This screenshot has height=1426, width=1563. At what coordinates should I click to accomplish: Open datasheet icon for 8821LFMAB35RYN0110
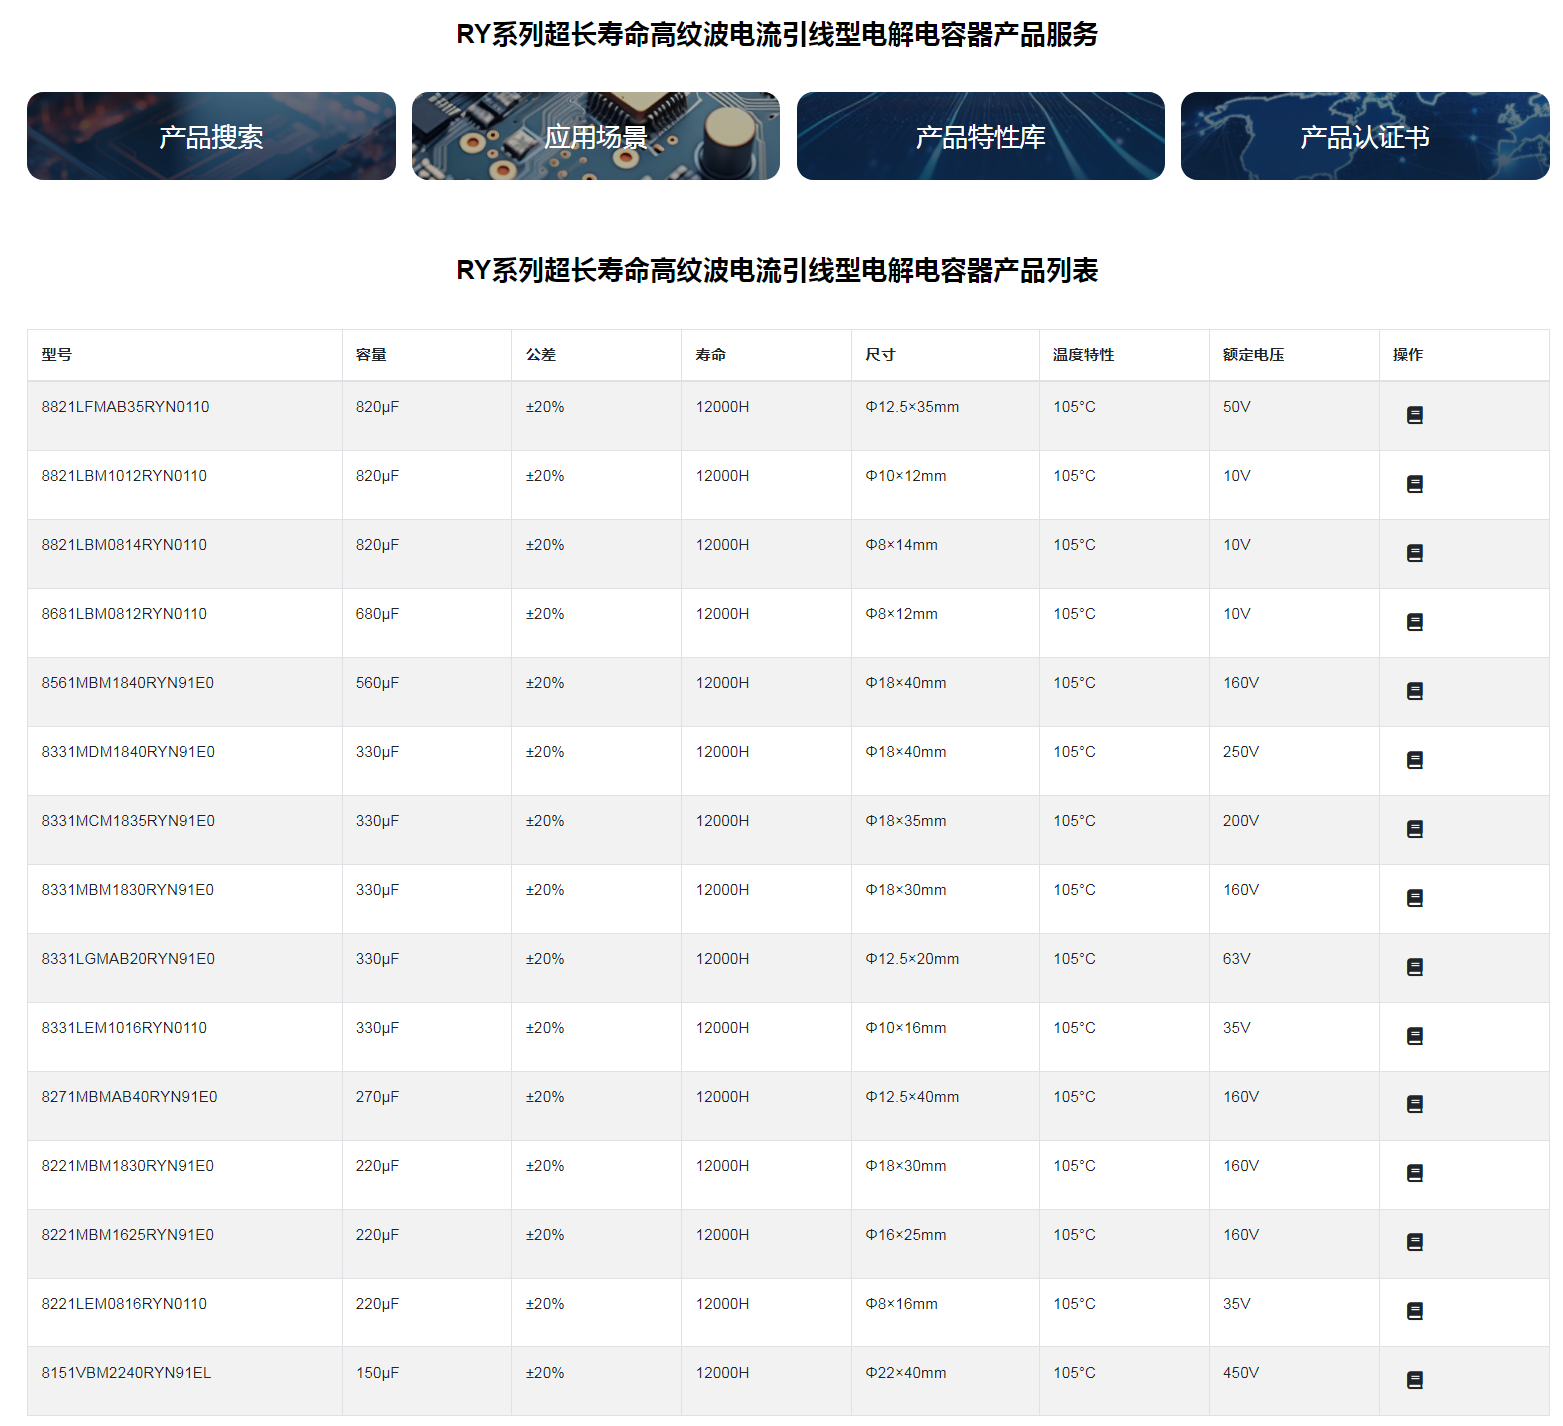(1414, 415)
